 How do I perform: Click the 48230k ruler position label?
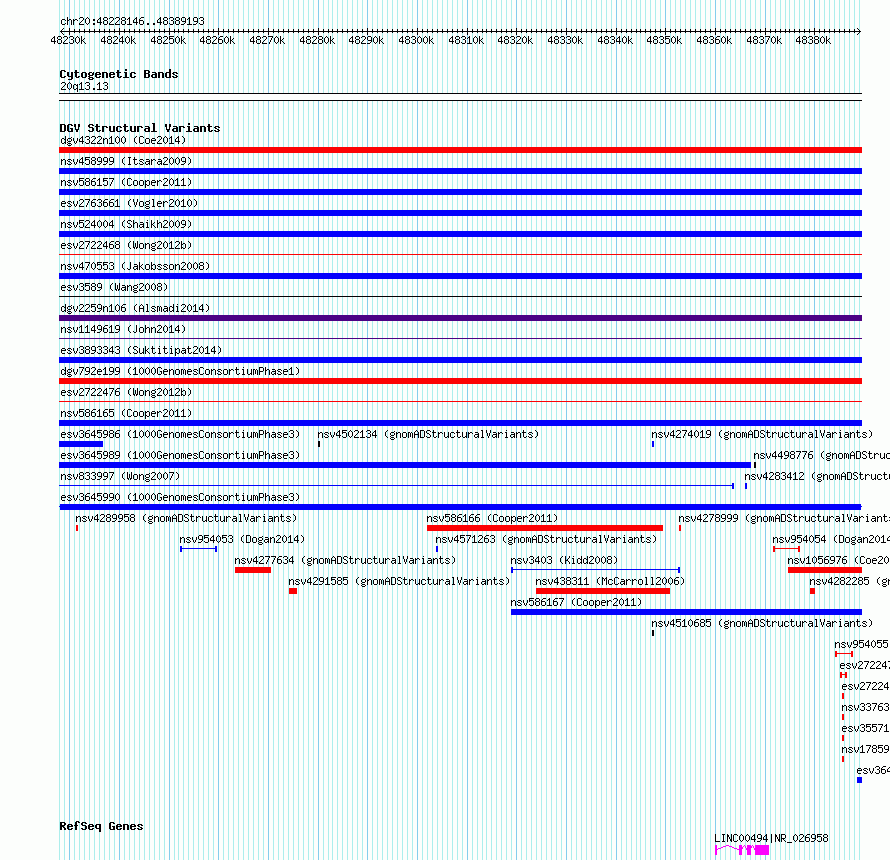68,40
